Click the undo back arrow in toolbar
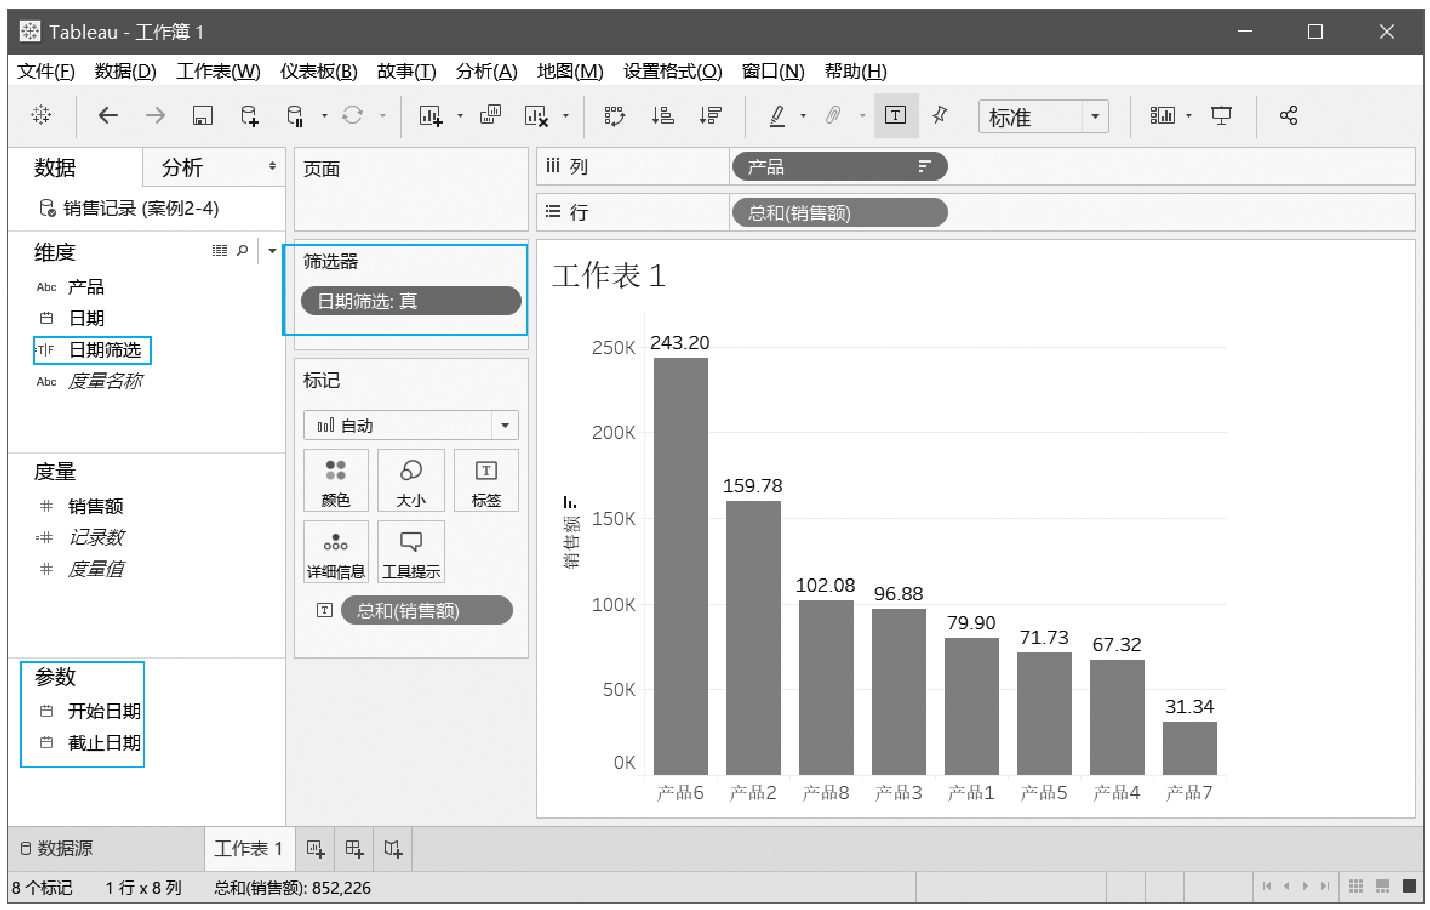The width and height of the screenshot is (1430, 910). tap(108, 116)
